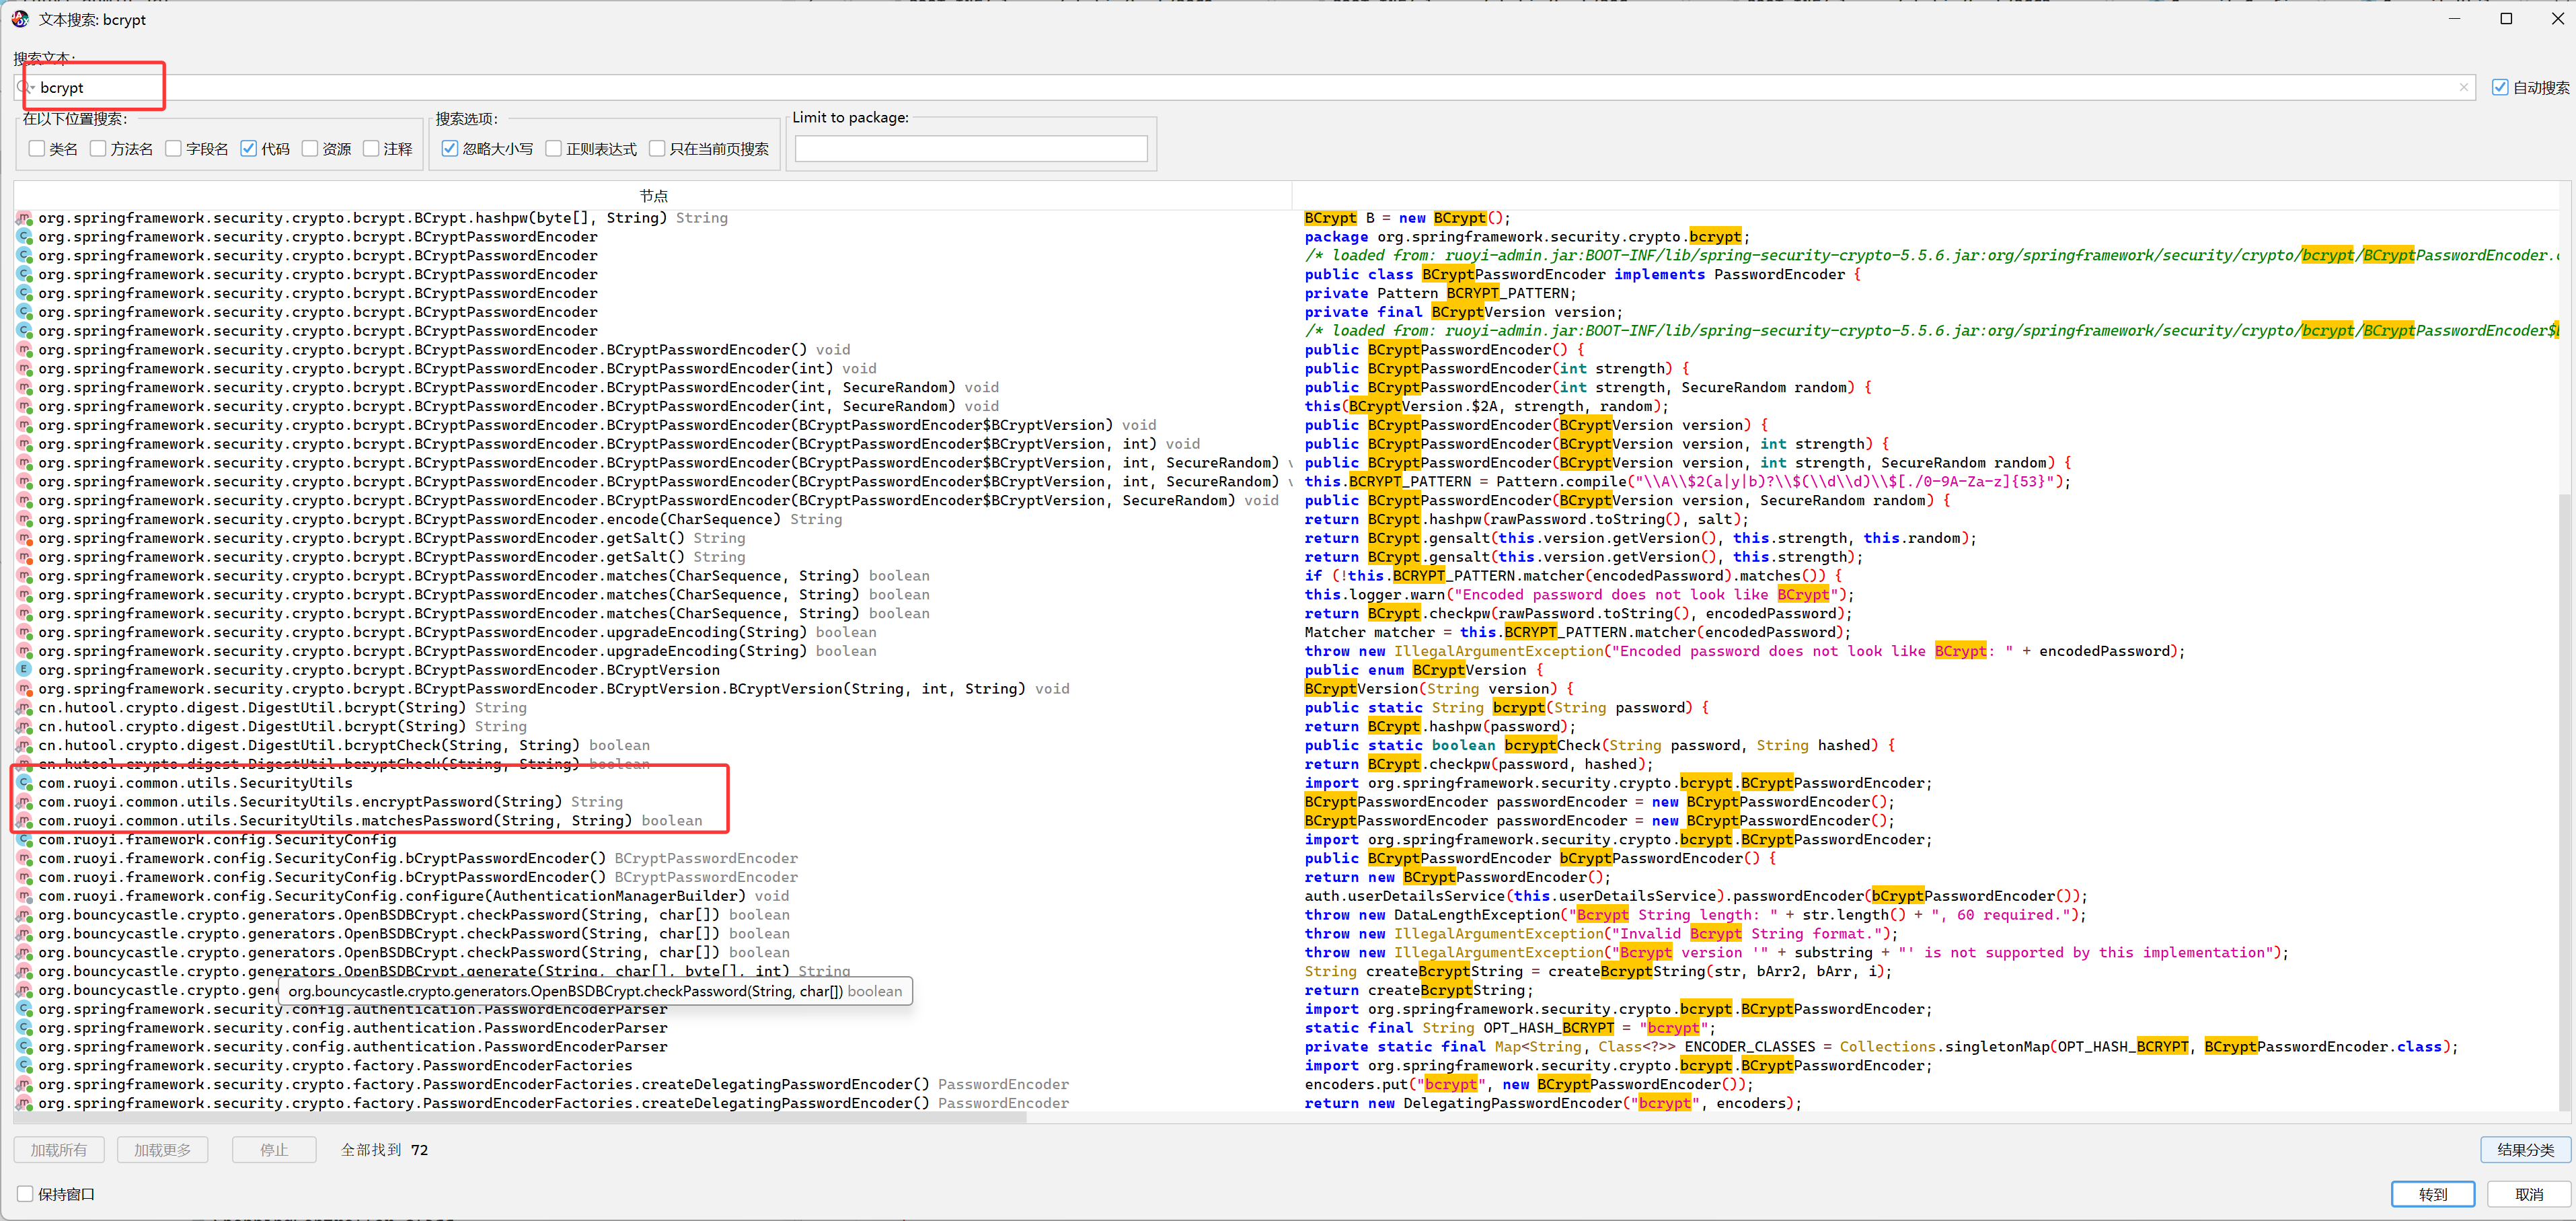Select the logger.warn 'Encoded password' code line

tap(1579, 595)
